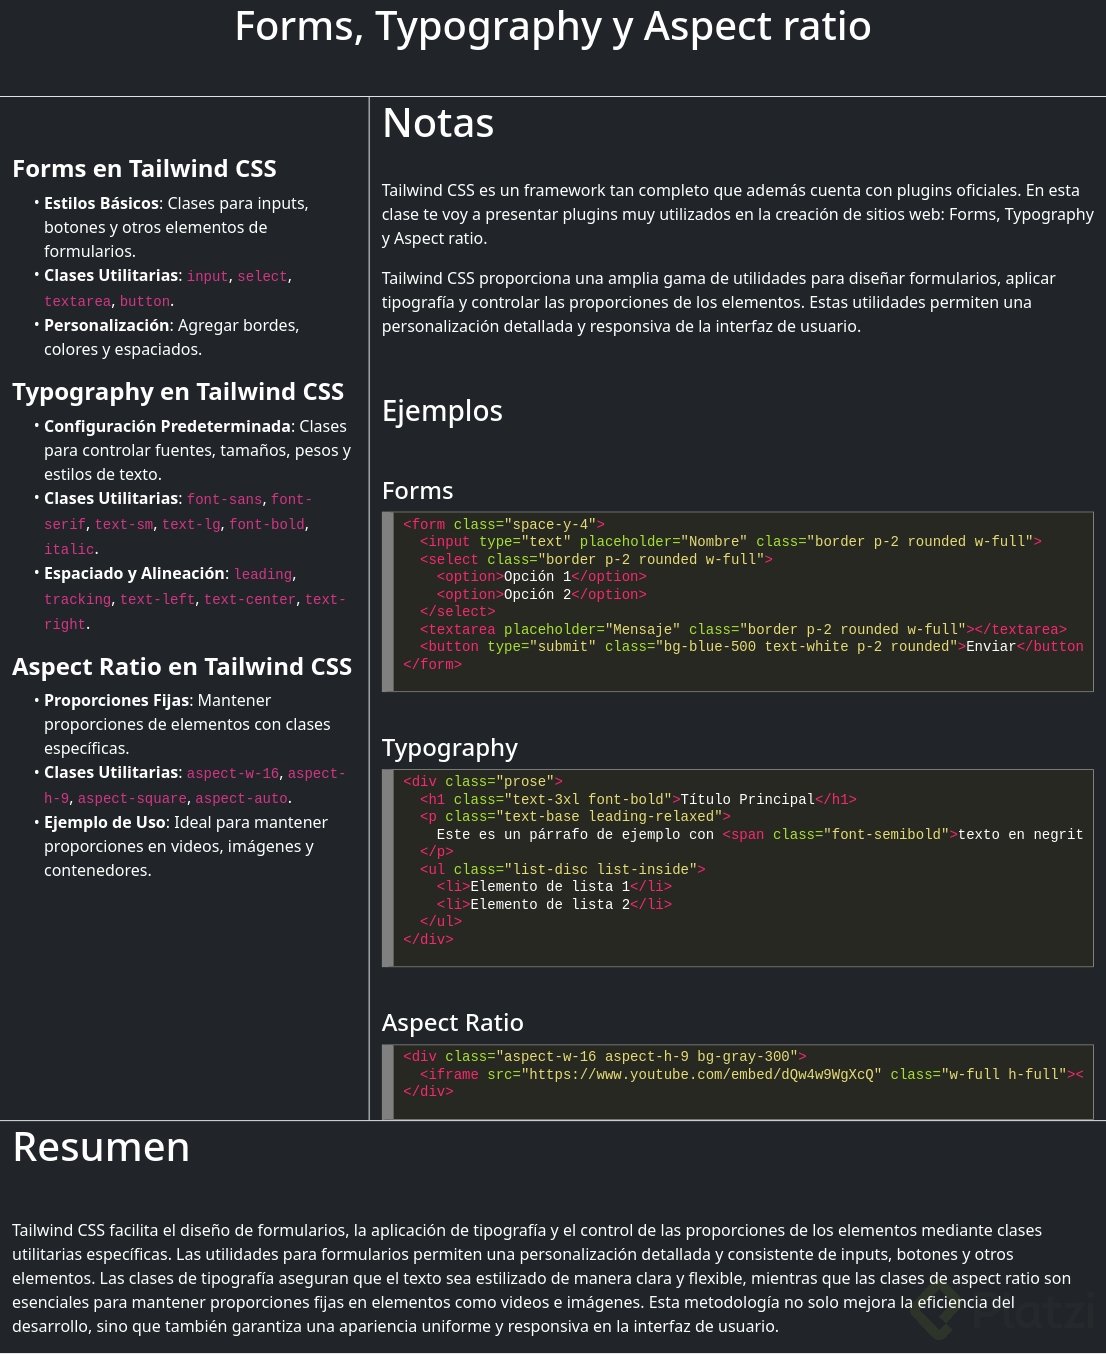
Task: Click the "font-sans" inline code term
Action: point(224,499)
